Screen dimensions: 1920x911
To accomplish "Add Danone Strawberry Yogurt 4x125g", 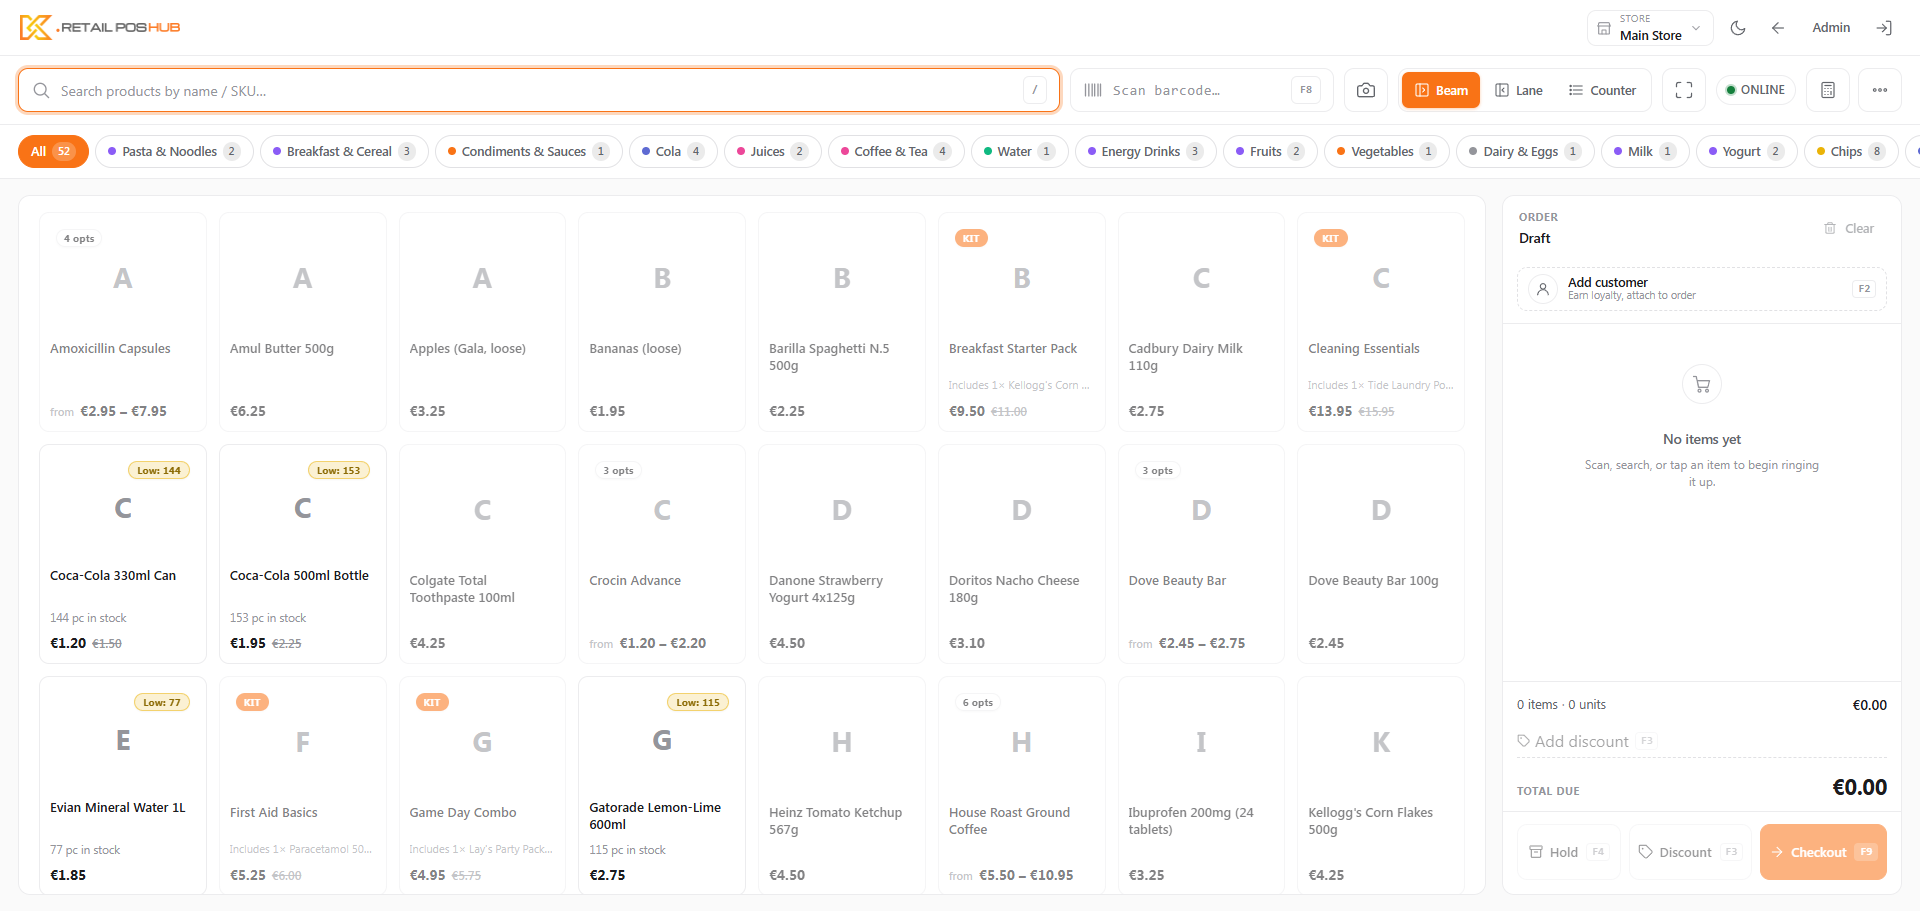I will coord(842,554).
